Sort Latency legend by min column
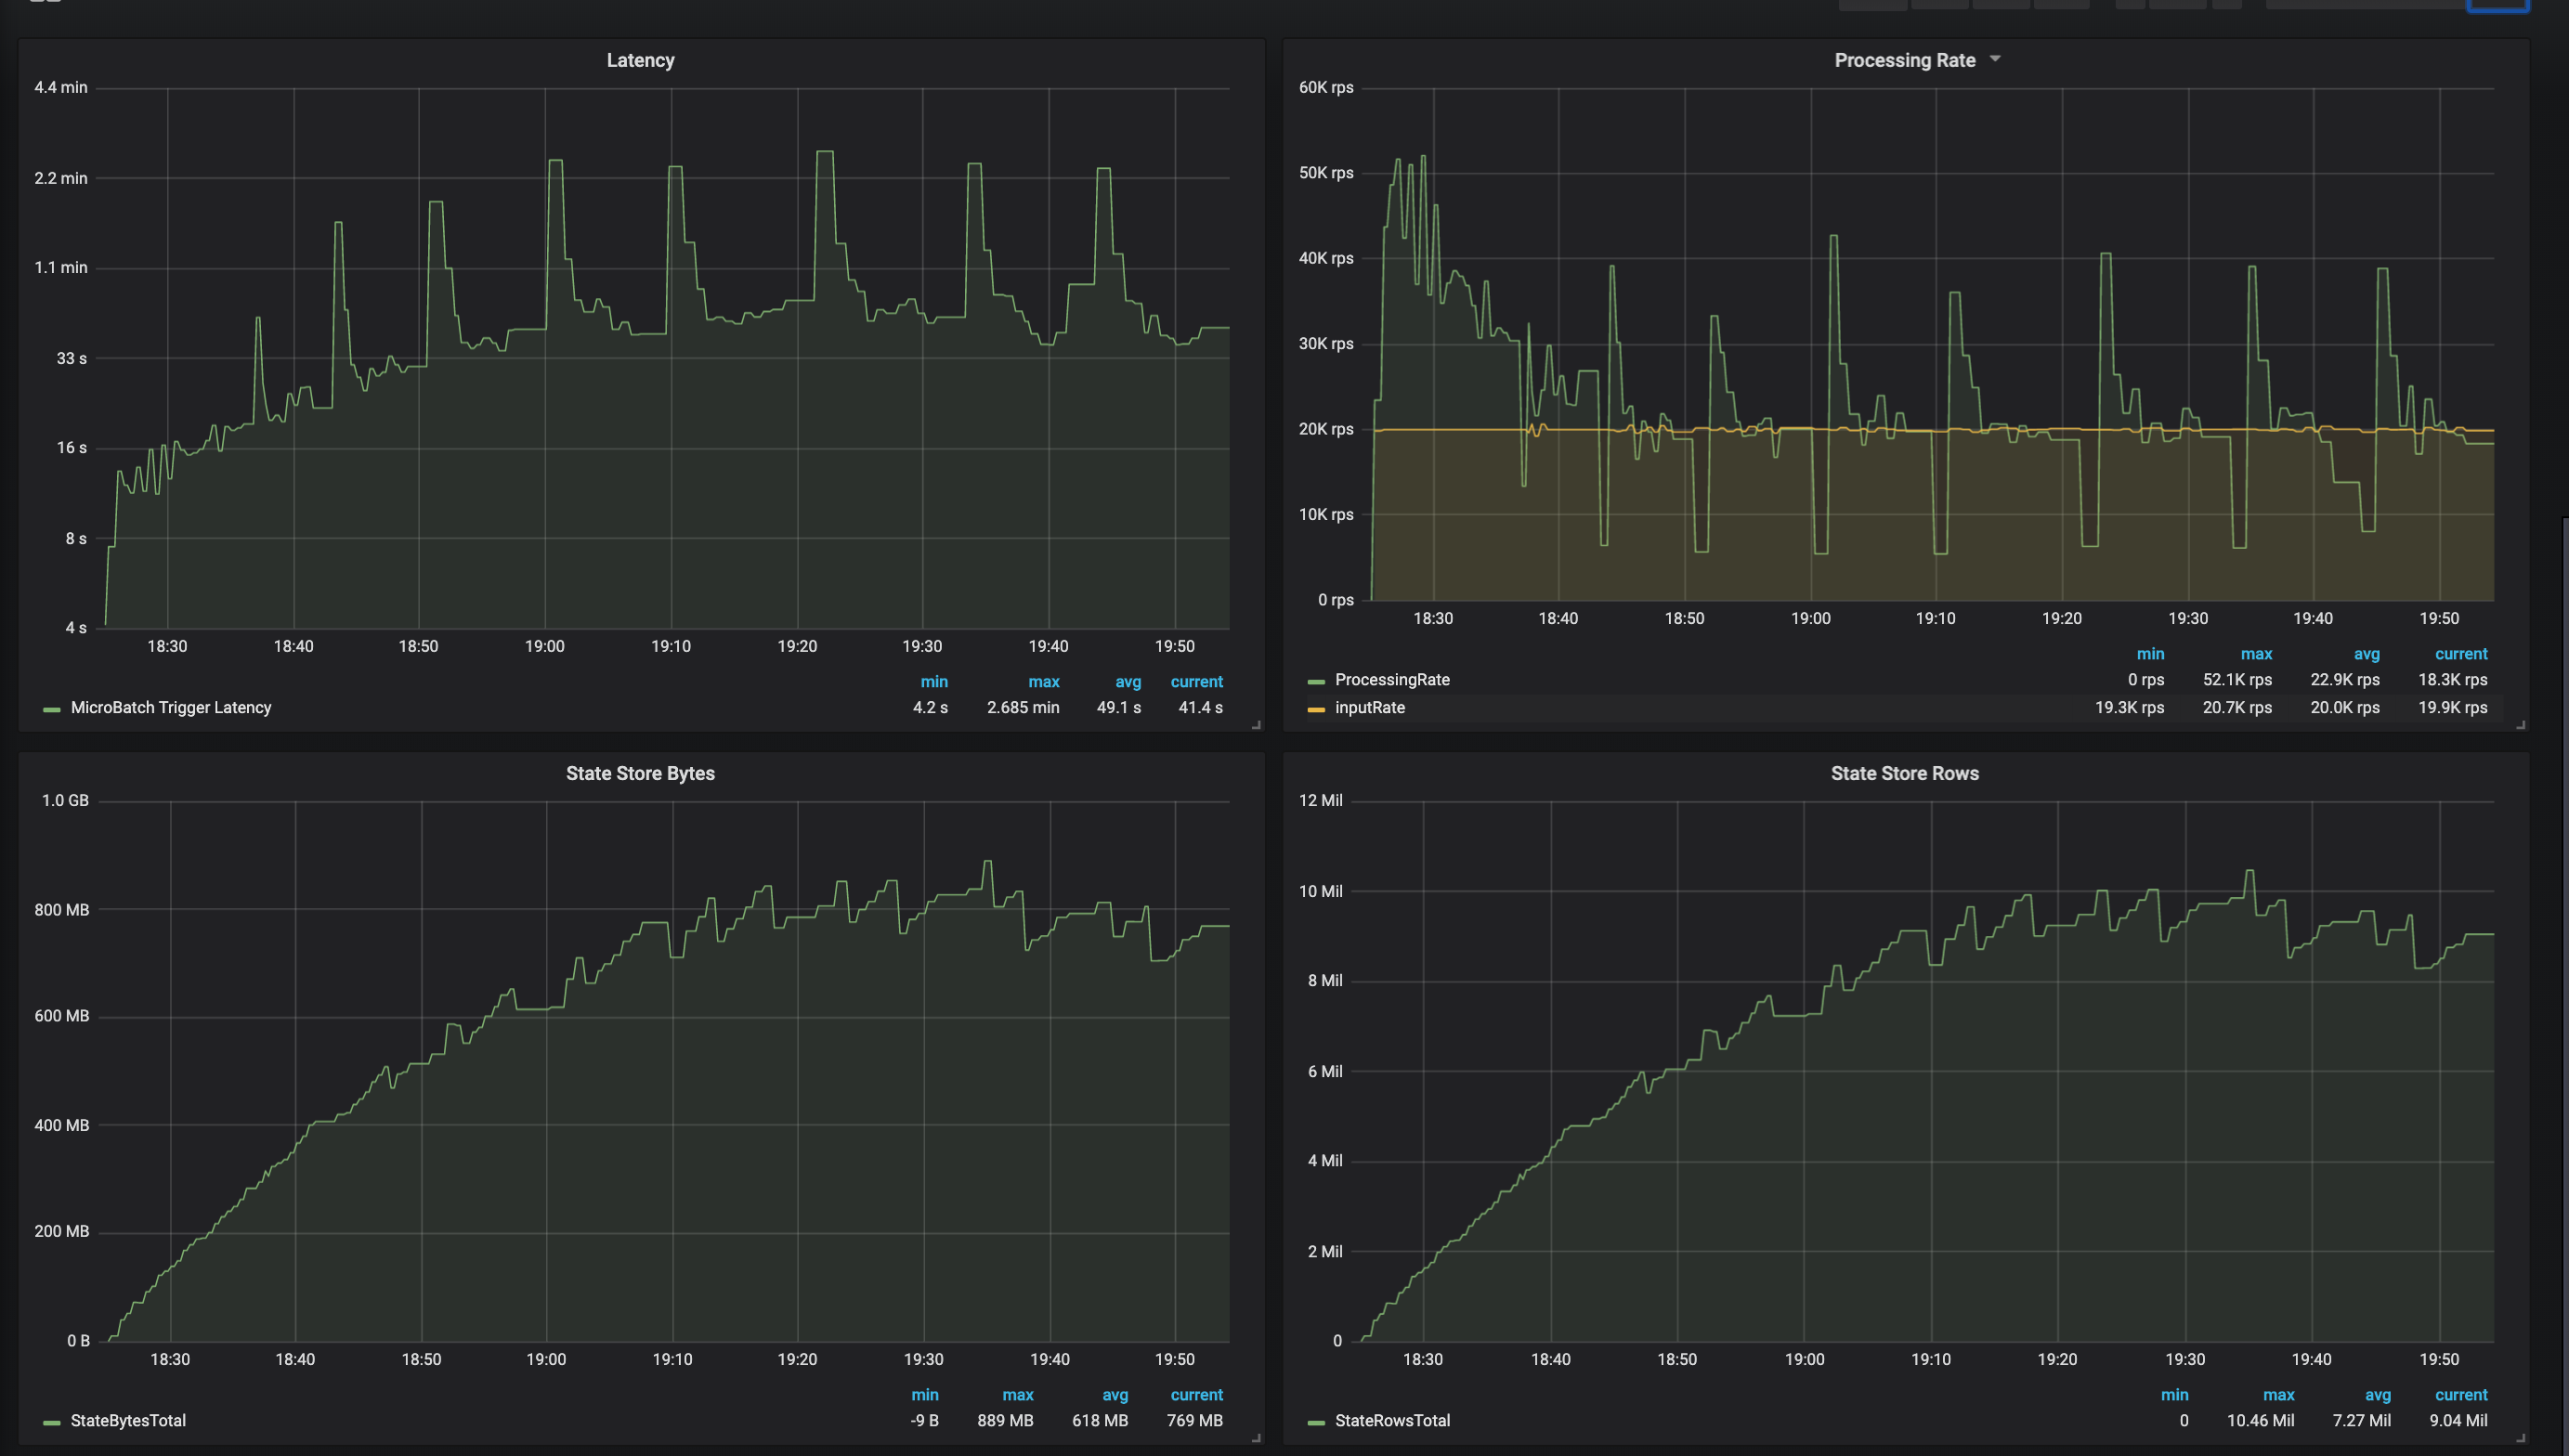Viewport: 2569px width, 1456px height. click(x=934, y=681)
